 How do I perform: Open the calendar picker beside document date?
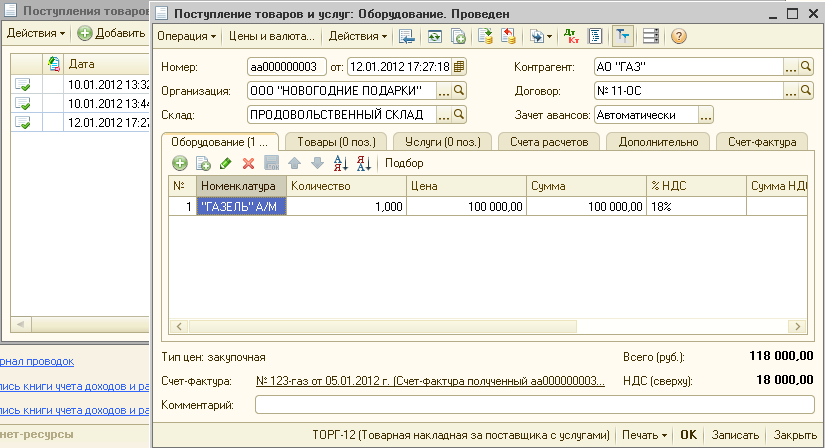459,67
